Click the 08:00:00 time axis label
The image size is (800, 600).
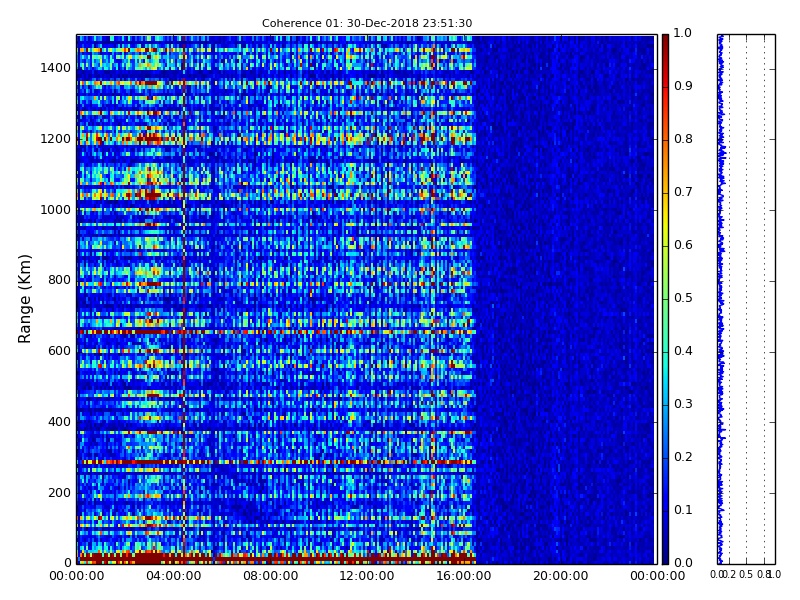tap(270, 577)
